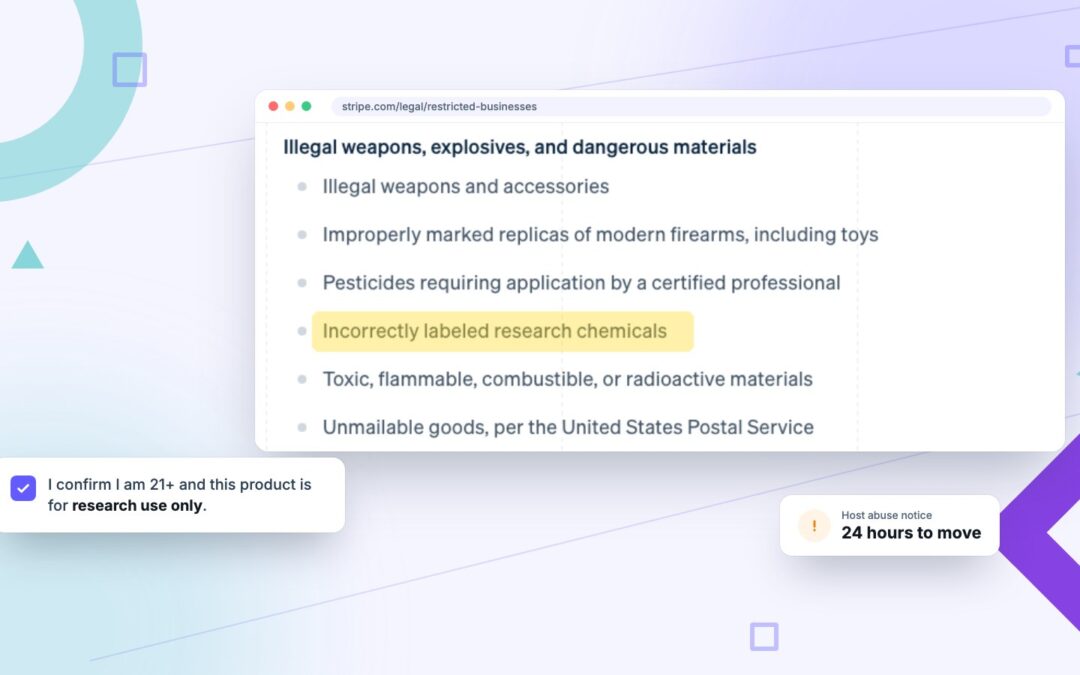This screenshot has height=675, width=1080.
Task: Close the browser window with red button
Action: [x=273, y=106]
